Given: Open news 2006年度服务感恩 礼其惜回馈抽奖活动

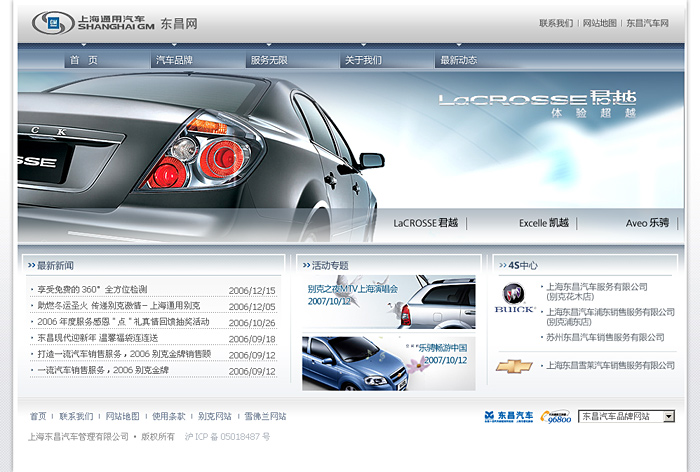Looking at the screenshot, I should coord(123,322).
